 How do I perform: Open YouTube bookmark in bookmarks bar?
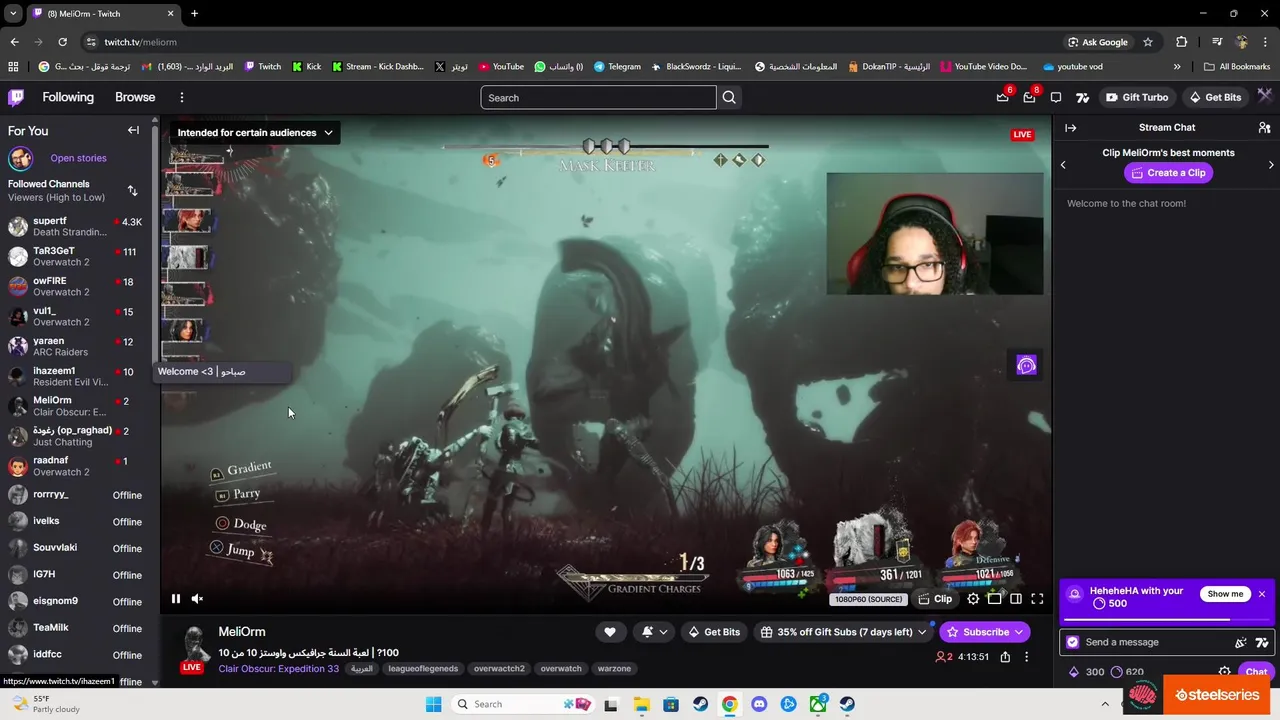[x=501, y=67]
